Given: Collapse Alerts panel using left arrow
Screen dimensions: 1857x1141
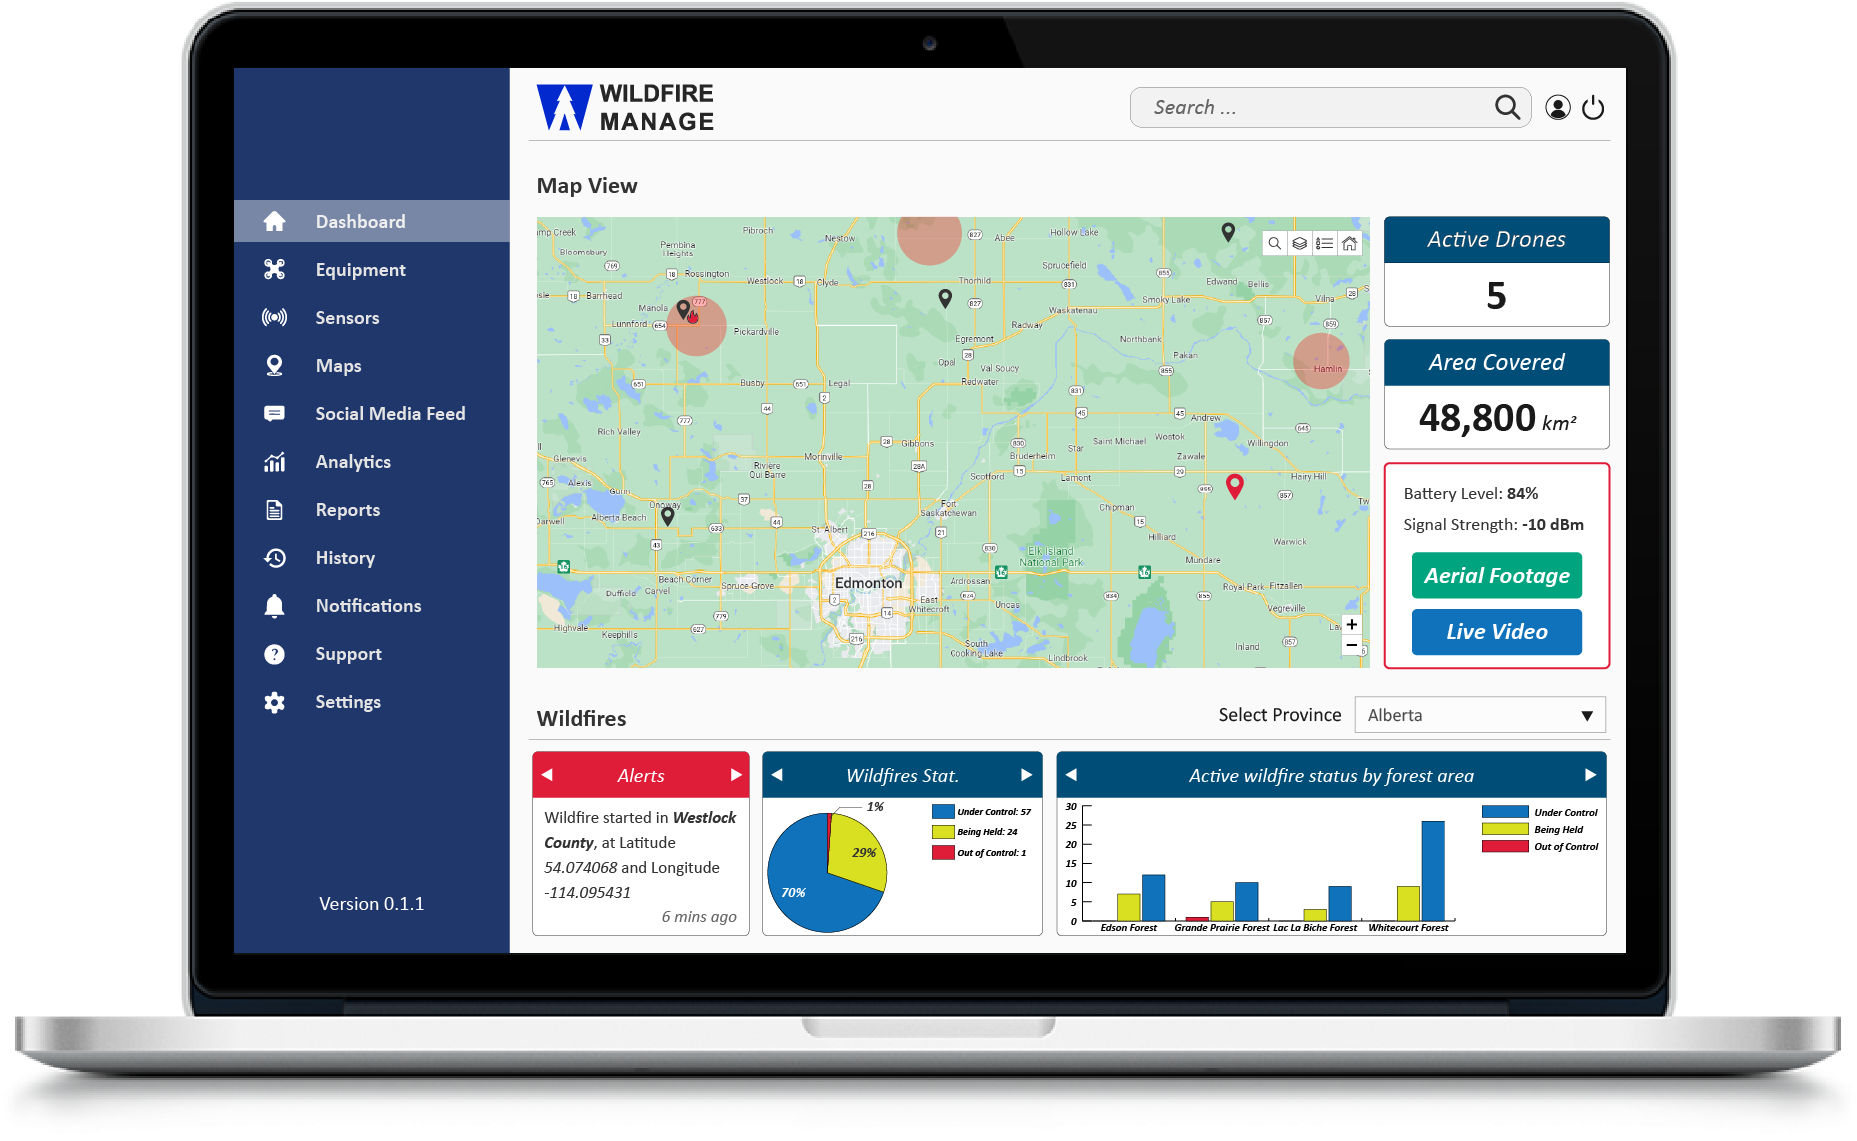Looking at the screenshot, I should click(548, 774).
